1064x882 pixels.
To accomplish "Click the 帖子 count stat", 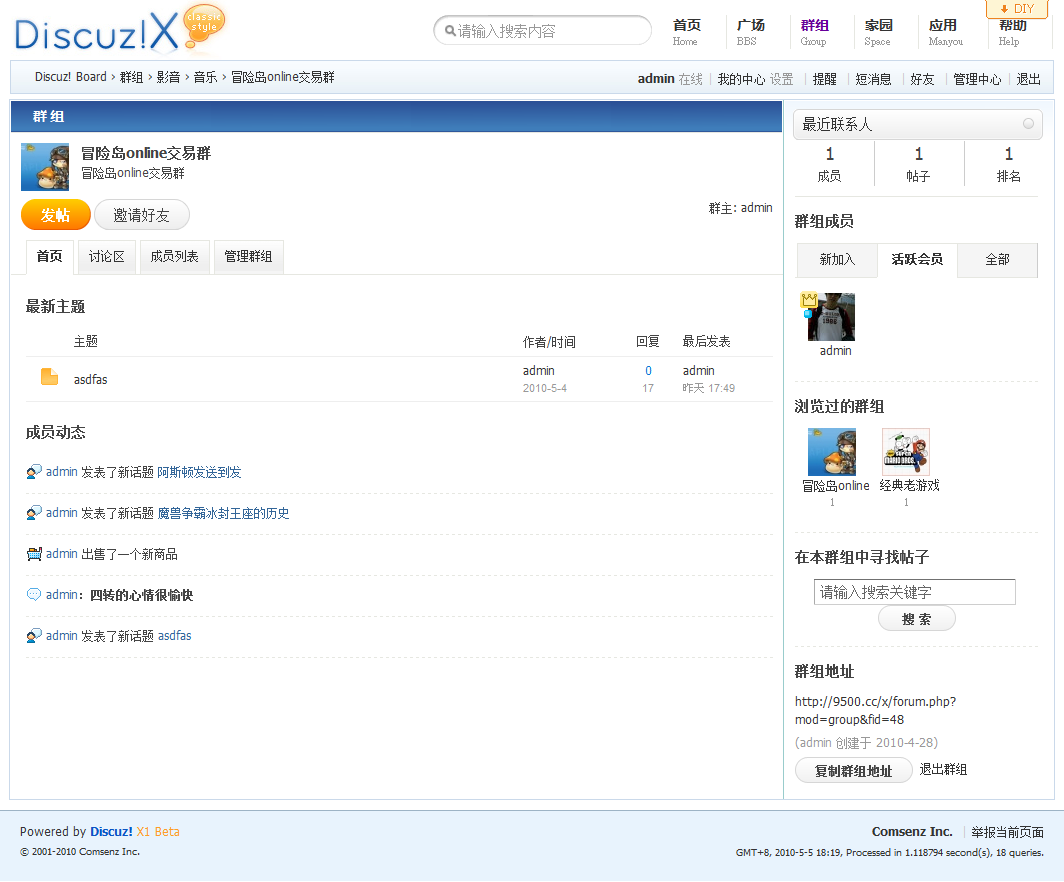I will 918,164.
